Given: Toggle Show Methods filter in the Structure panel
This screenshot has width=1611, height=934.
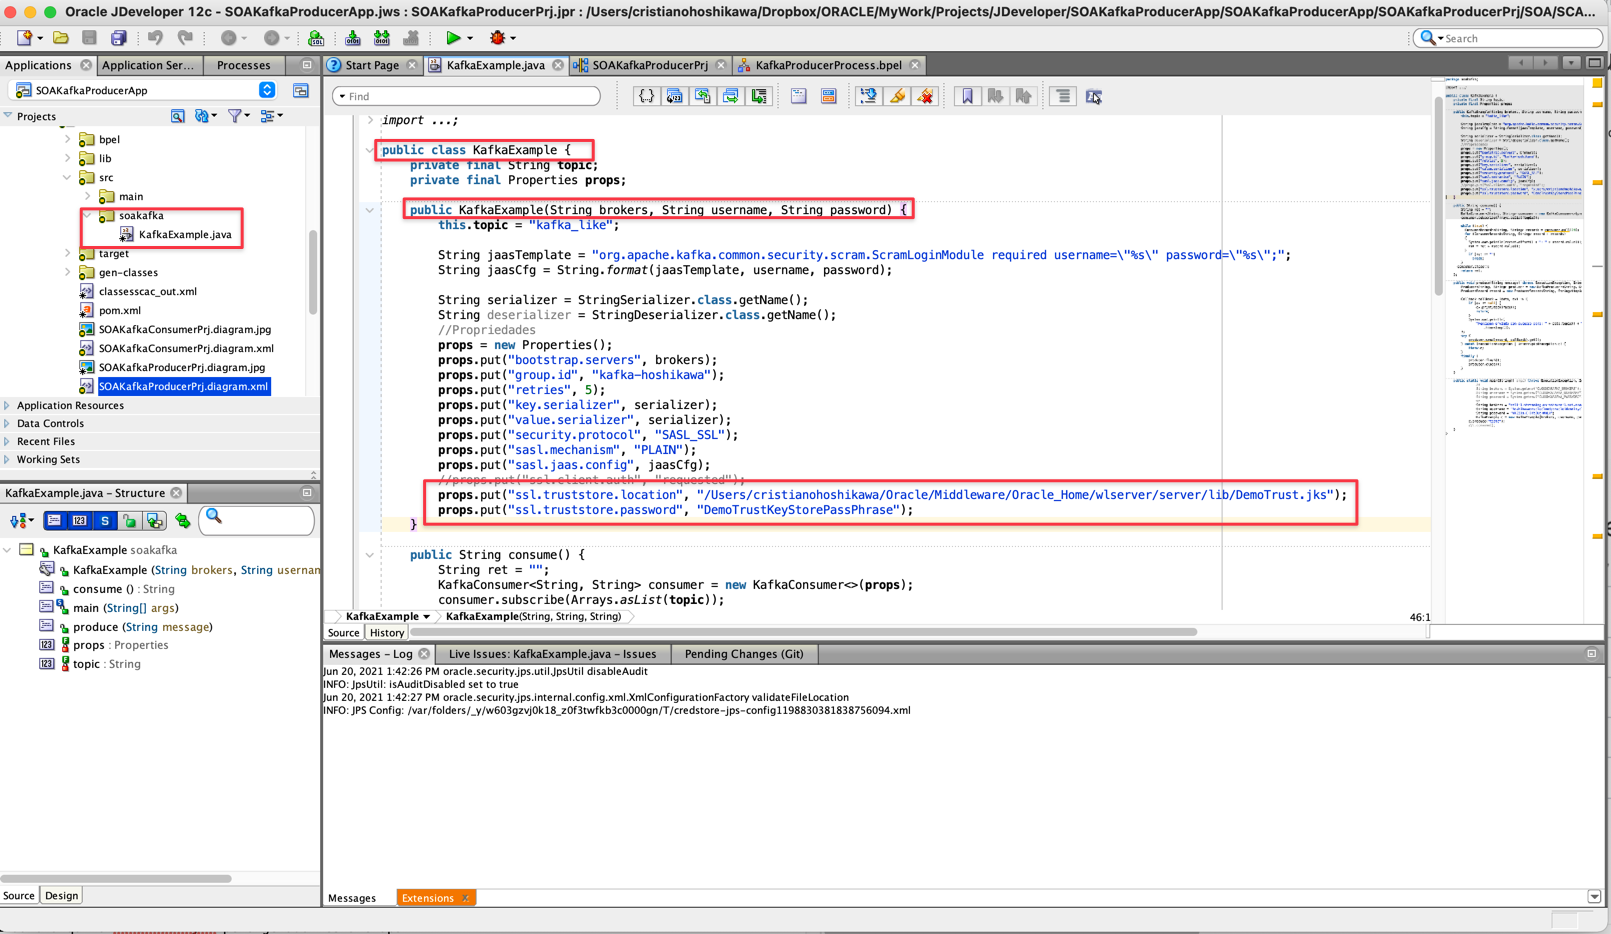Looking at the screenshot, I should (x=54, y=520).
